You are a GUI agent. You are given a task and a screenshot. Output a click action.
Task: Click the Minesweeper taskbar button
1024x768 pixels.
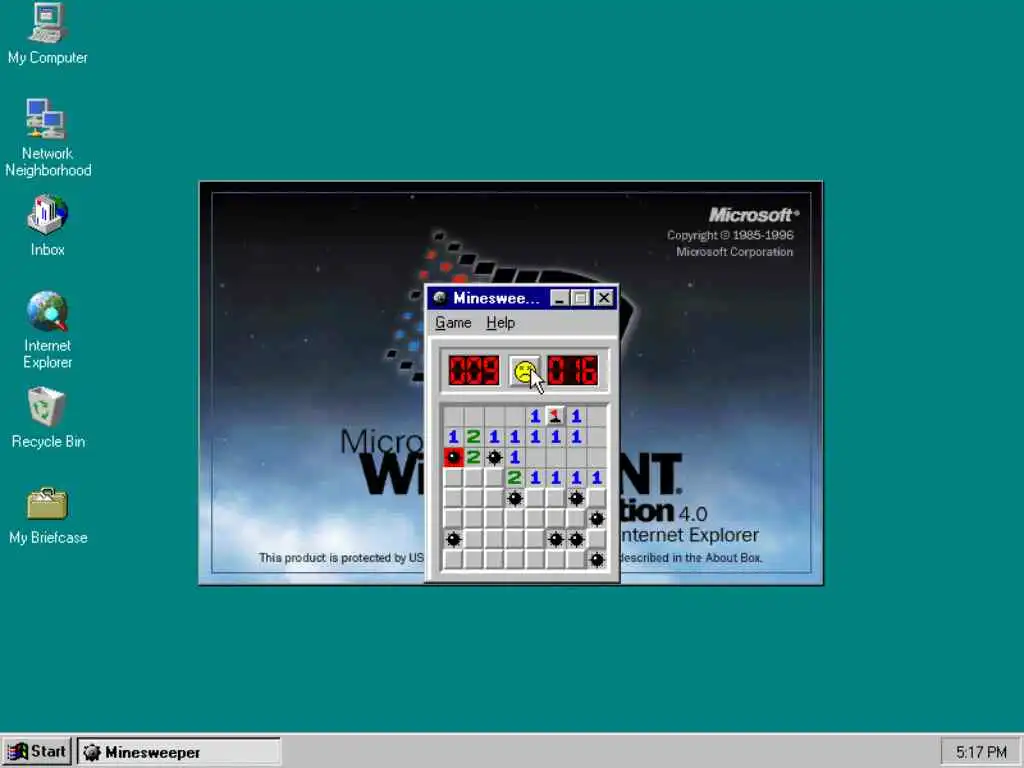point(179,752)
